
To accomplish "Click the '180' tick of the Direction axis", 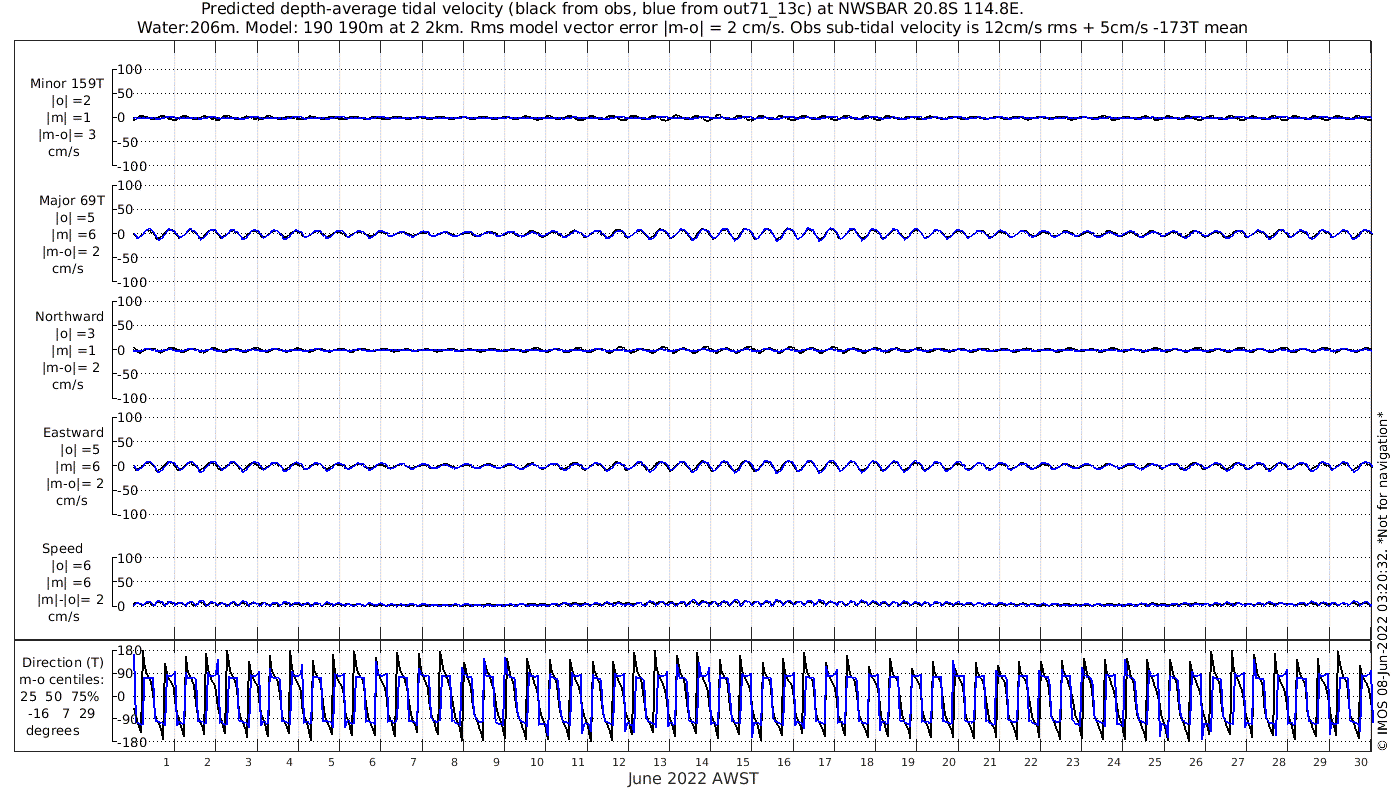I will click(131, 651).
